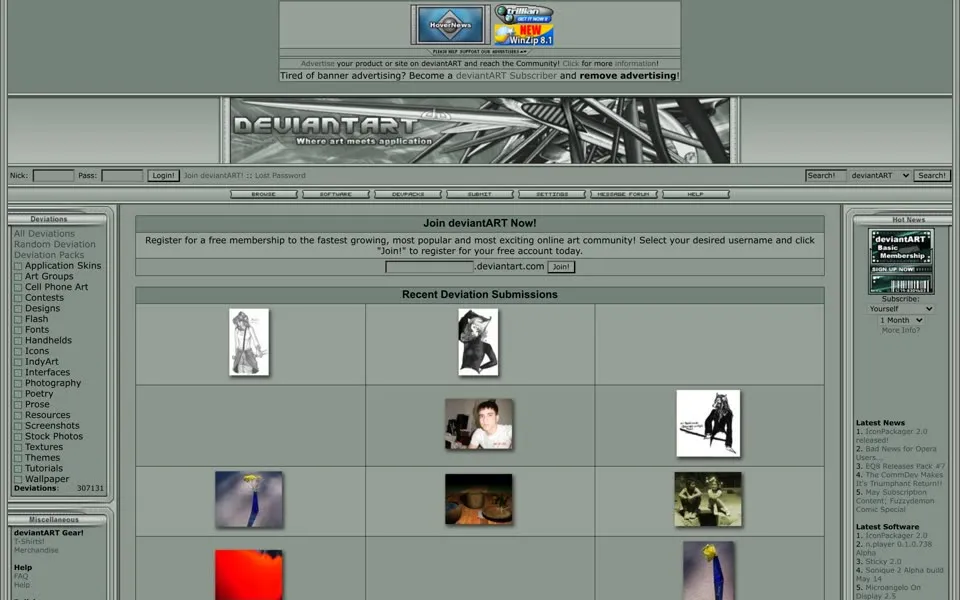
Task: Open the Poetry category
Action: pyautogui.click(x=39, y=394)
